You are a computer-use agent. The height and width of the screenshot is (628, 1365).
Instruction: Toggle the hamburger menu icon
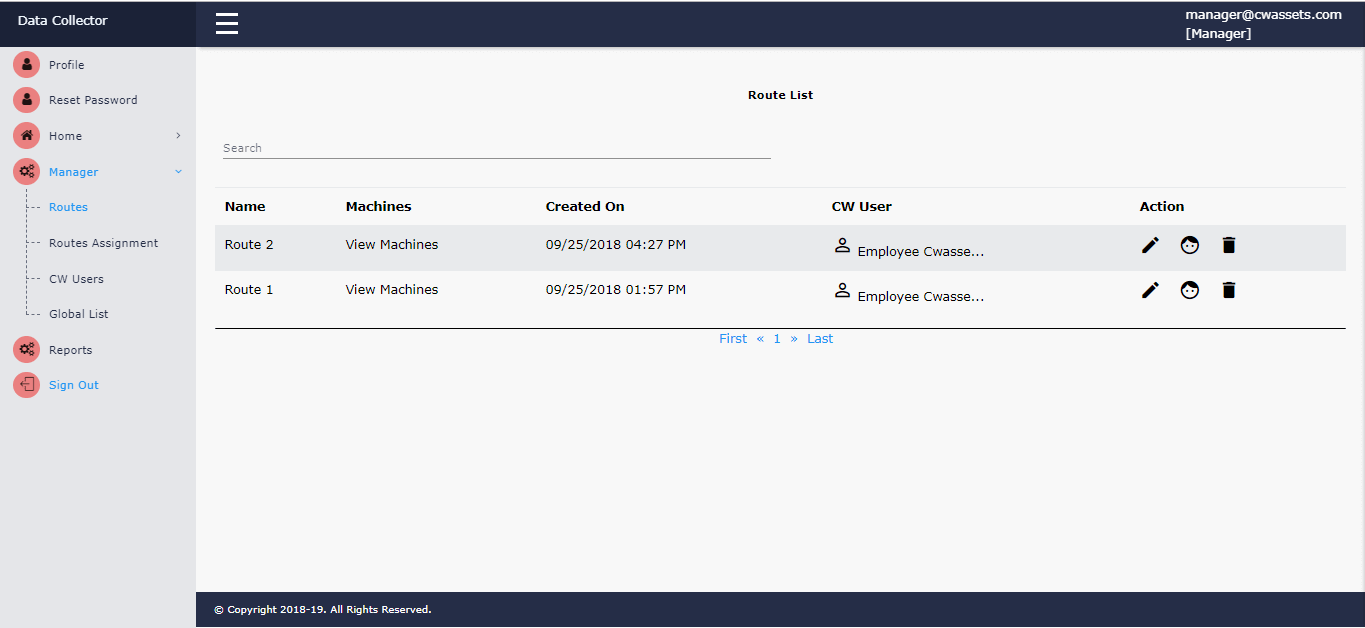coord(227,23)
